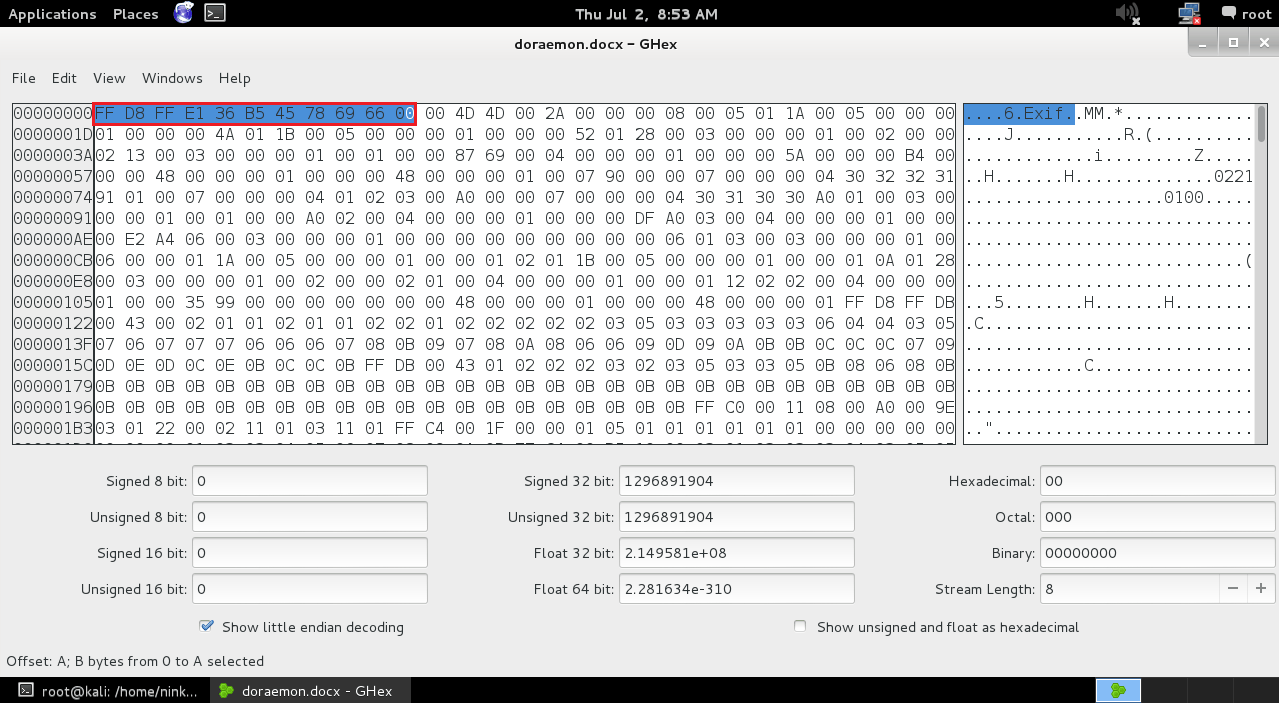Decrease Stream Length with minus button
Screen dimensions: 1279x703
(x=1233, y=589)
